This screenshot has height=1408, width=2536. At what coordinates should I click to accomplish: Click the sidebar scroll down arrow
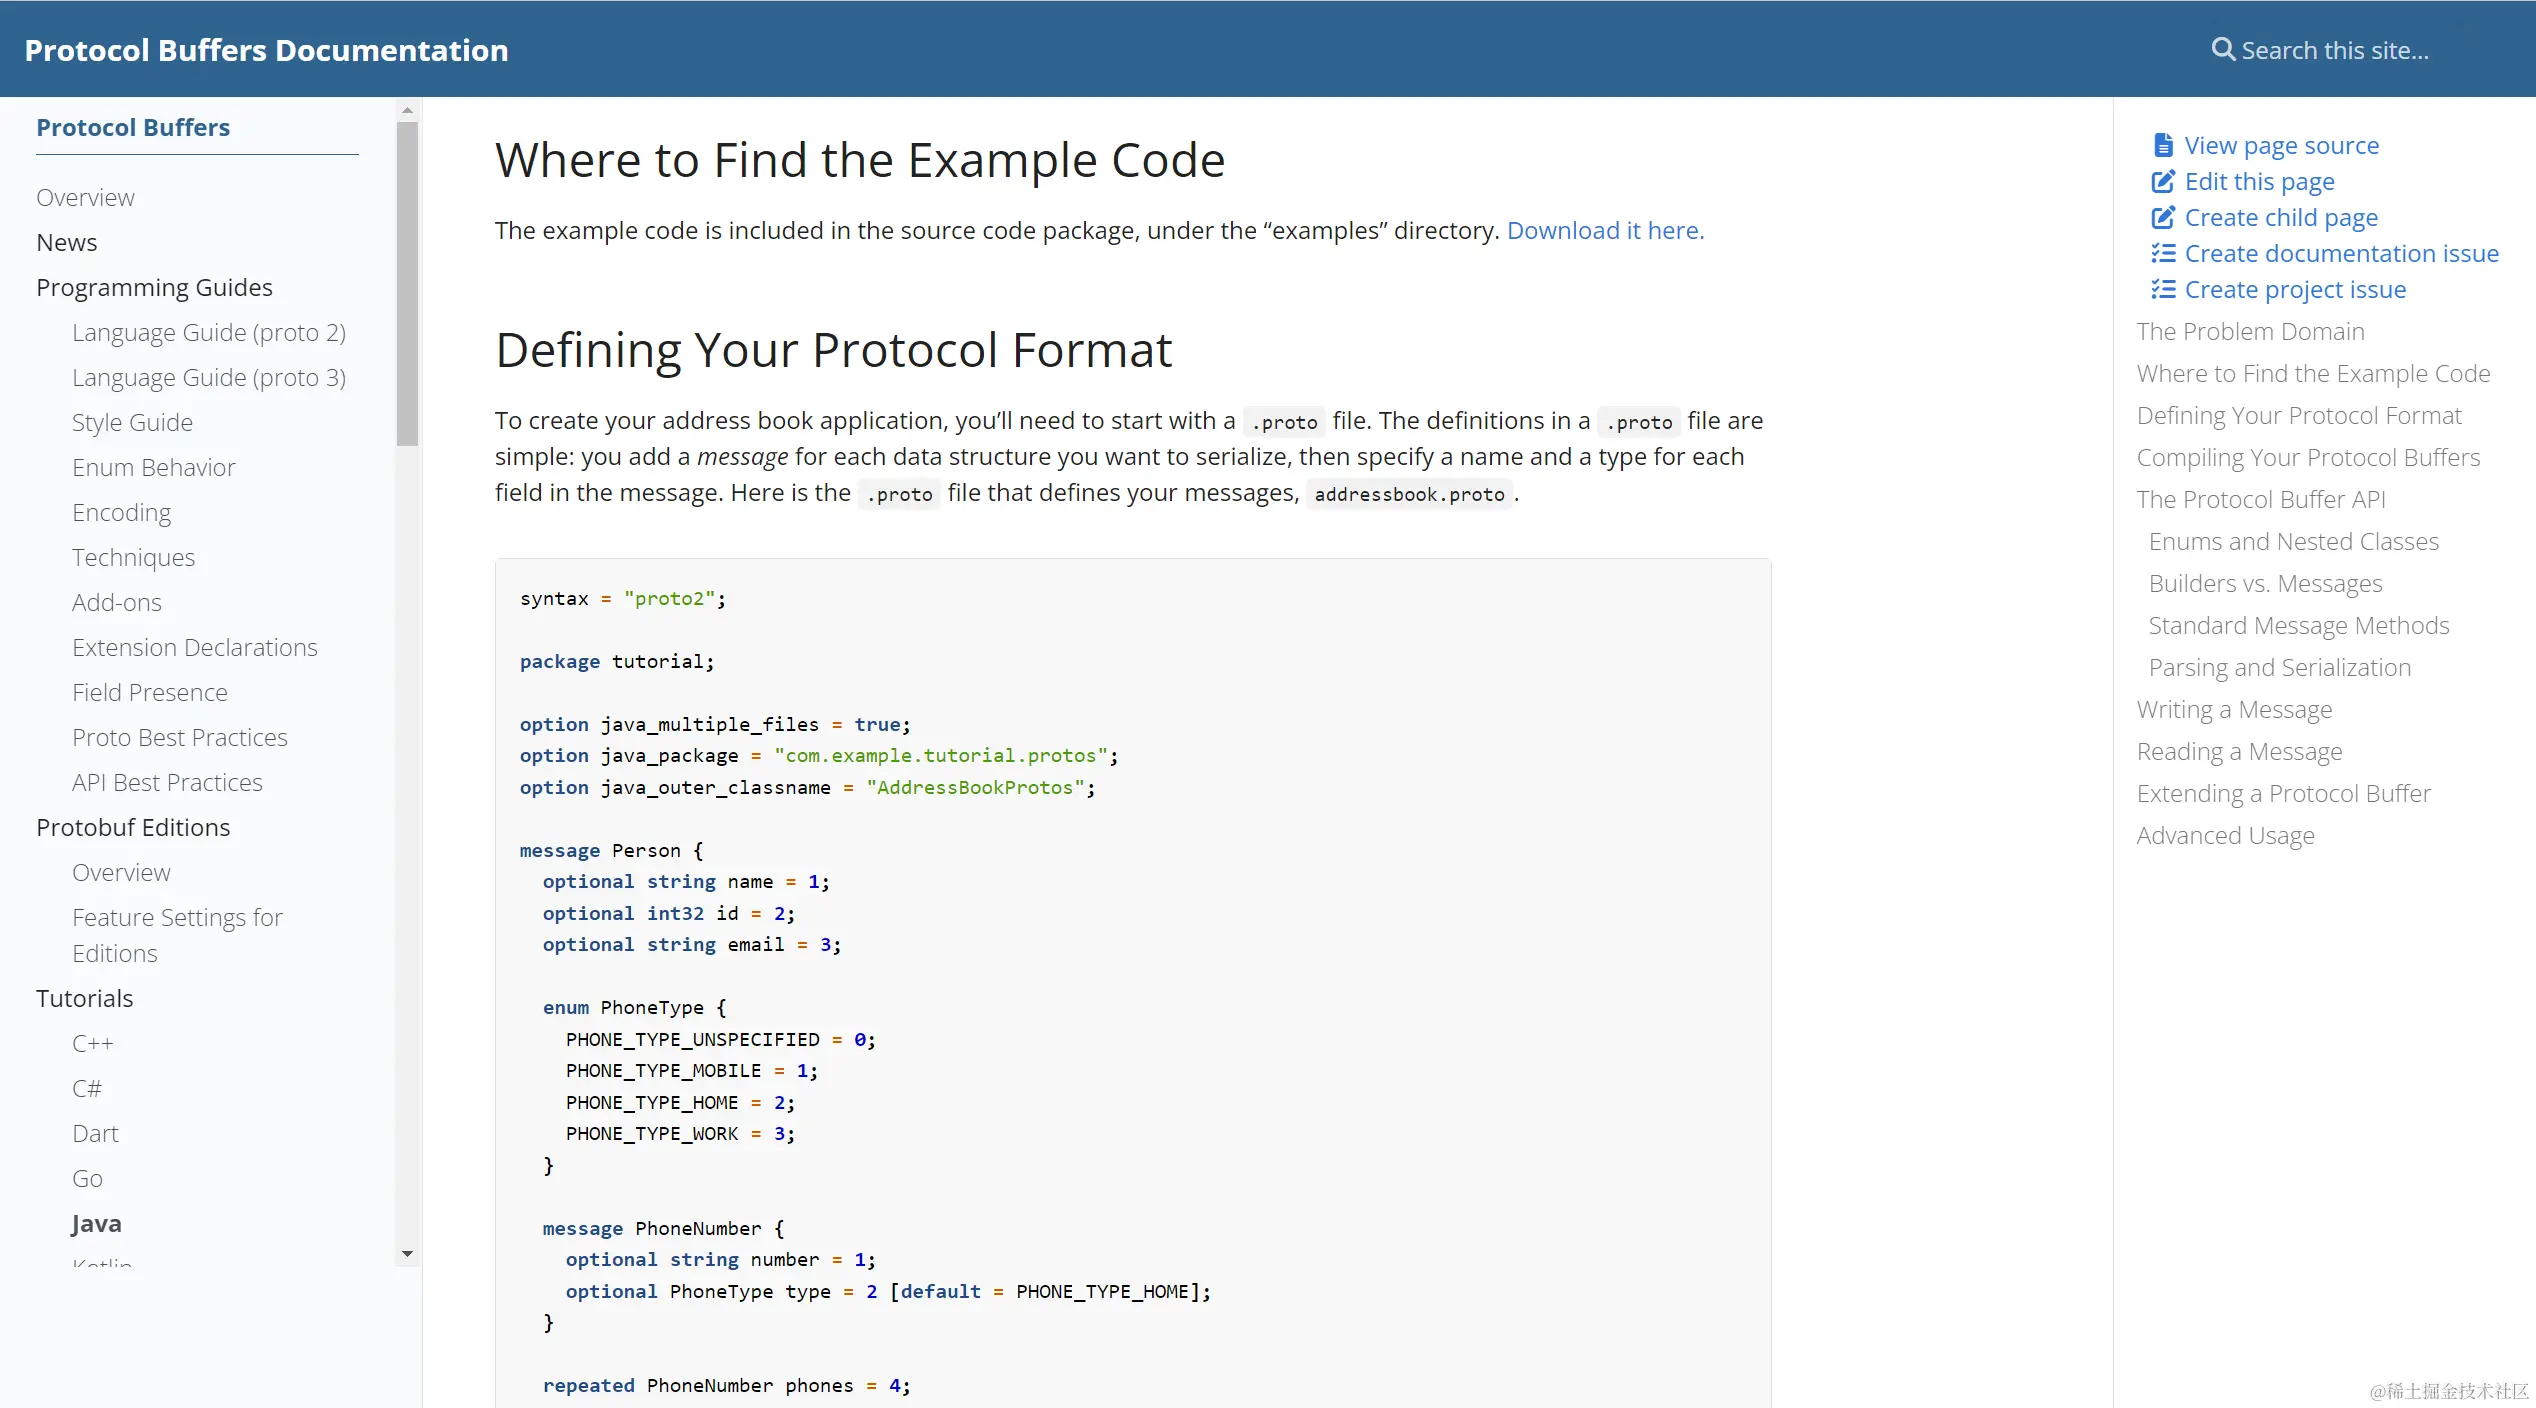coord(407,1253)
